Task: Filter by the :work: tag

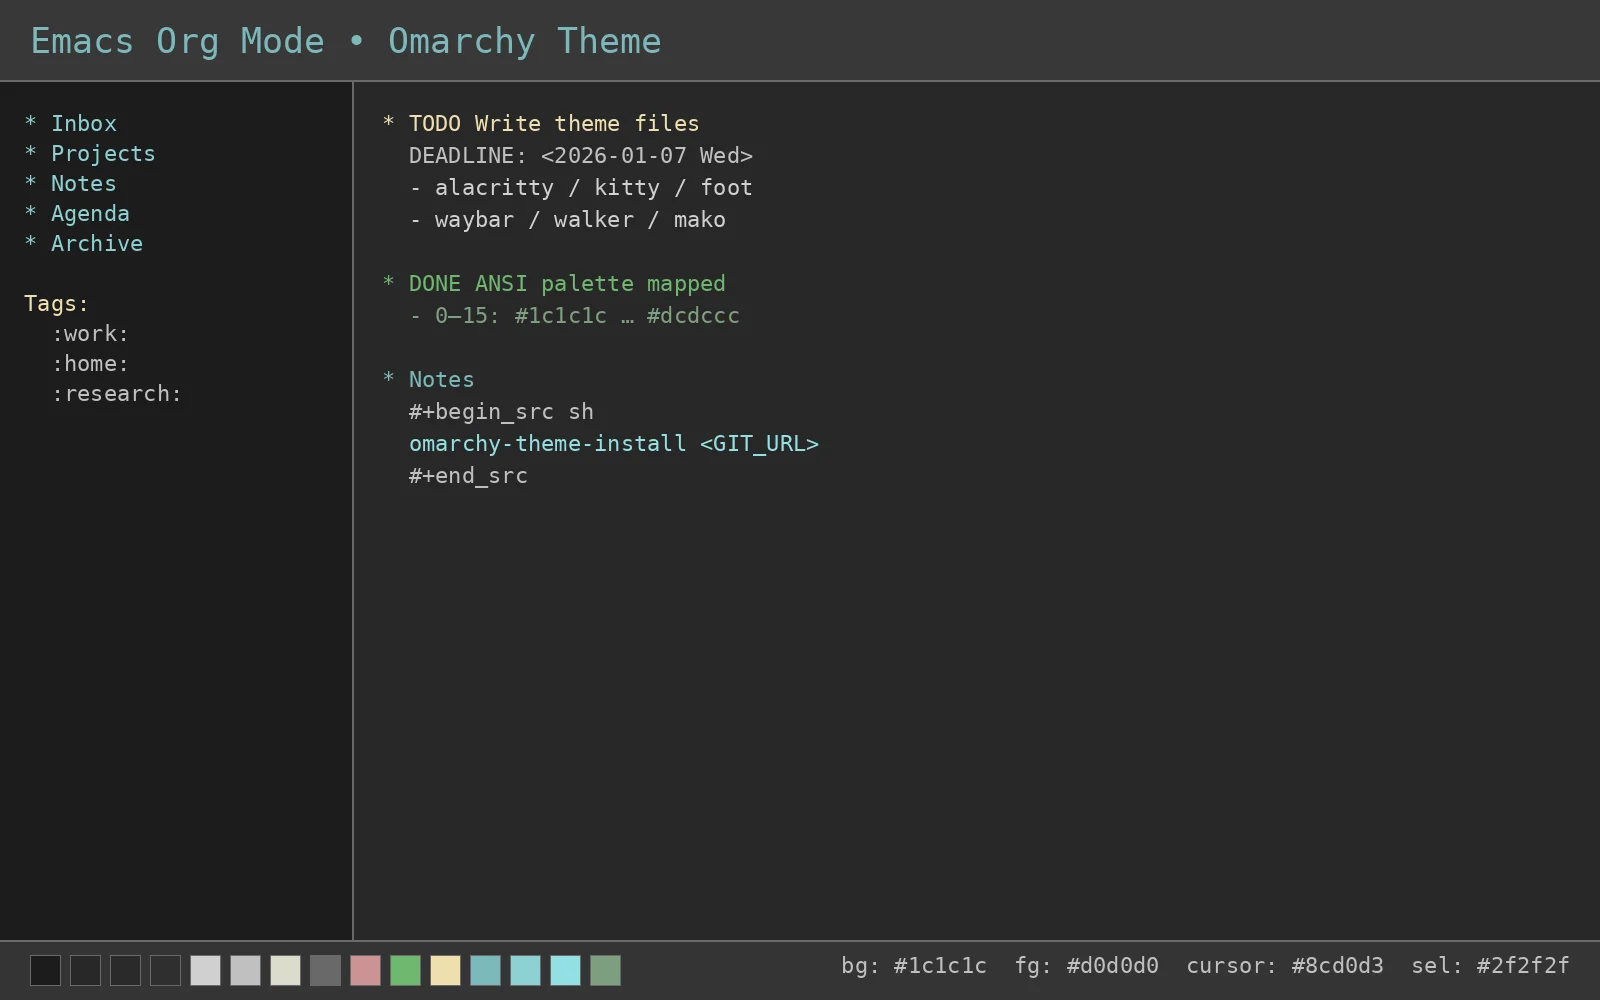Action: (90, 333)
